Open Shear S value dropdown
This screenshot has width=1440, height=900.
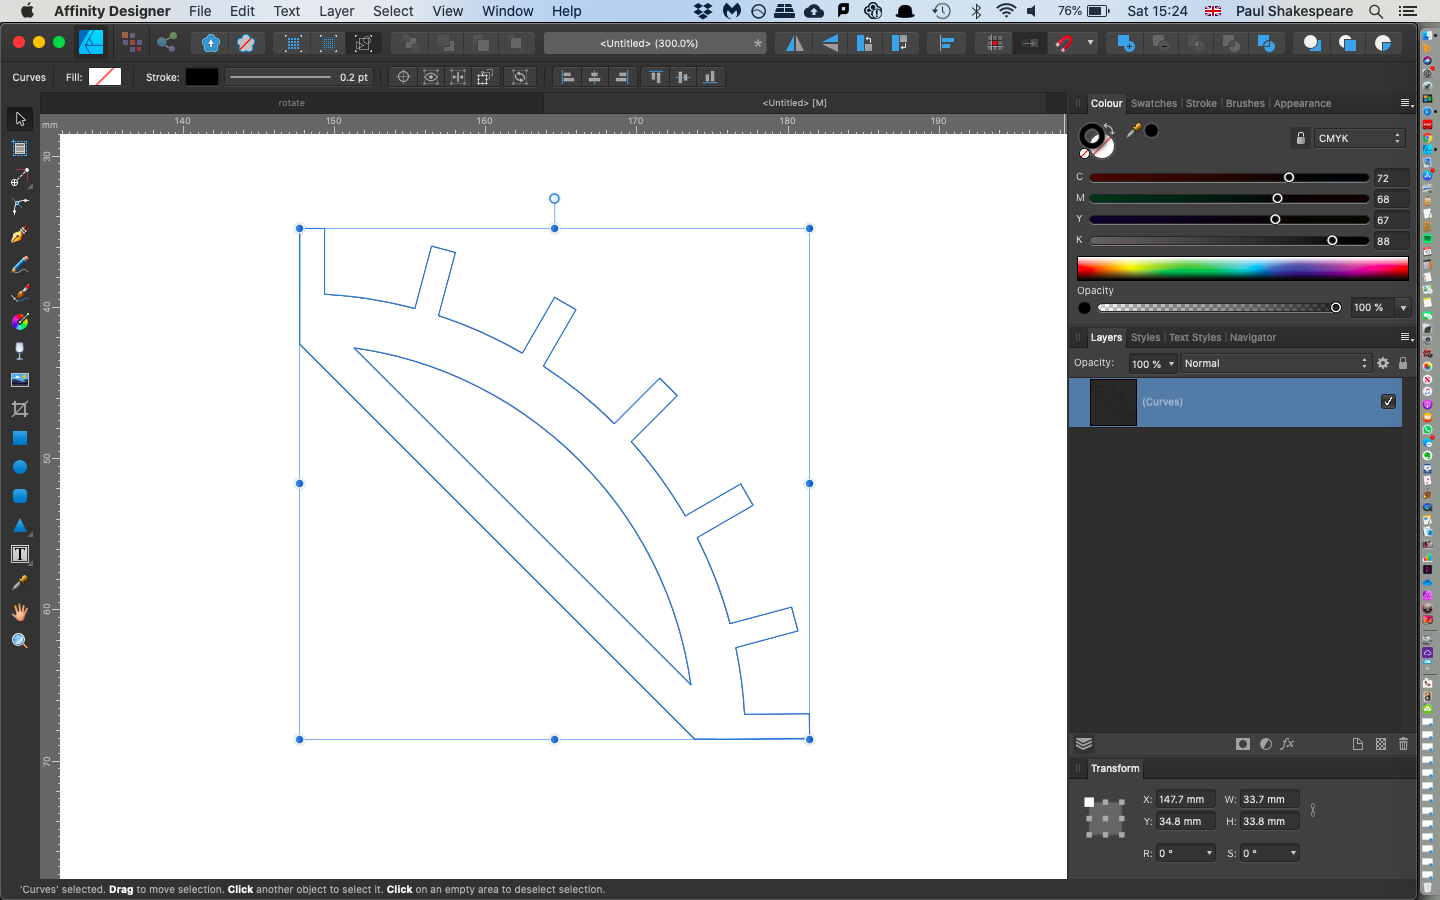(x=1293, y=853)
